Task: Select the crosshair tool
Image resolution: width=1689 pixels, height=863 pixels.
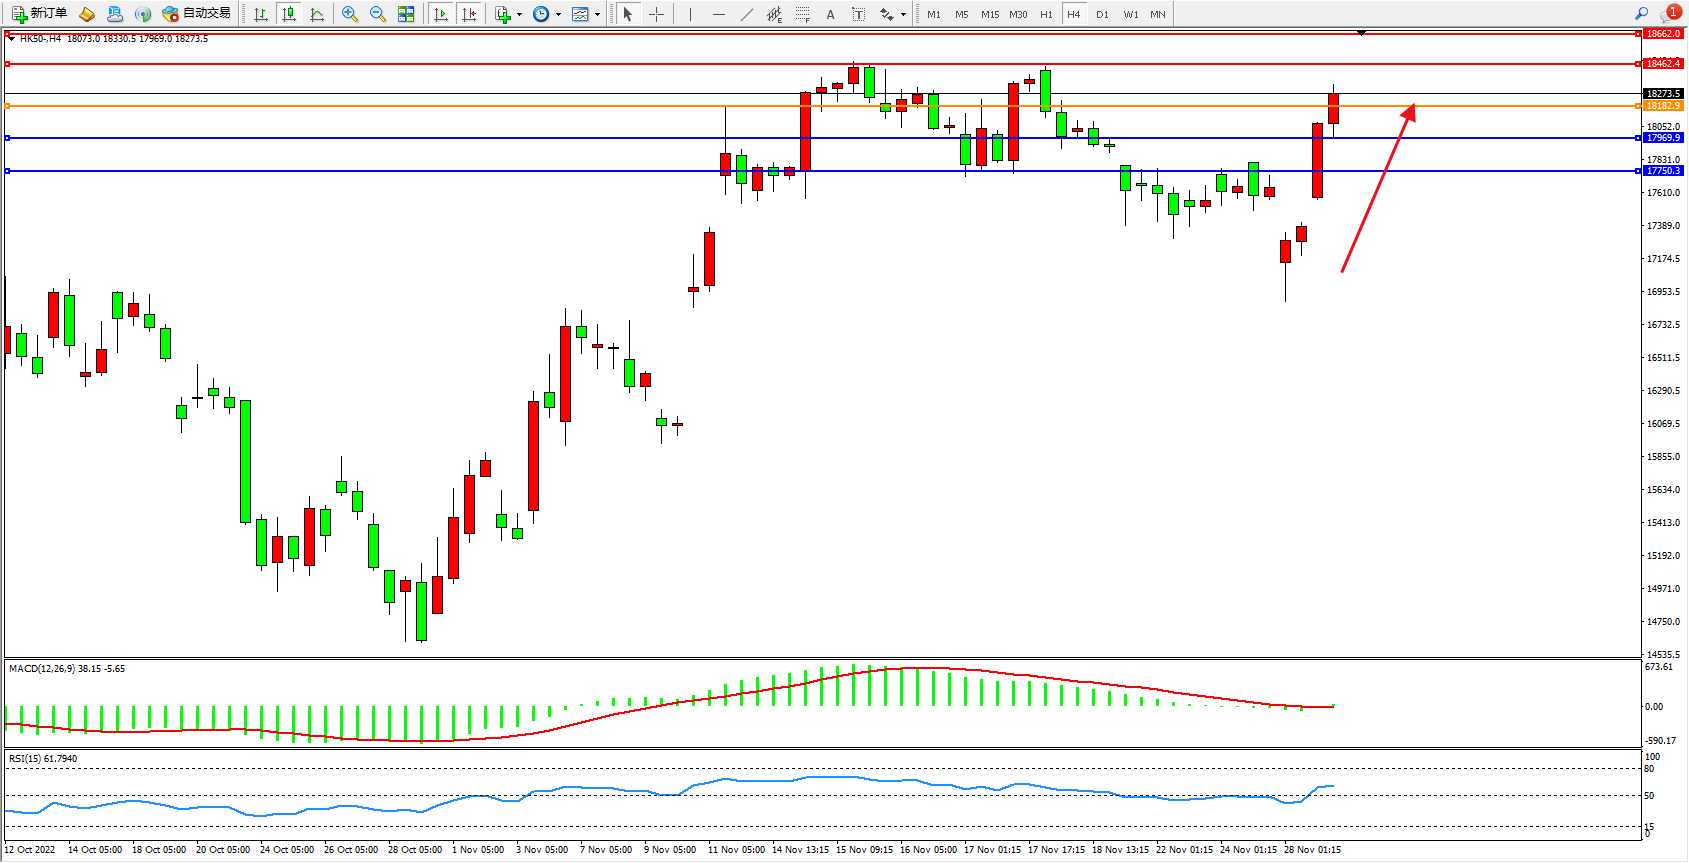Action: point(656,14)
